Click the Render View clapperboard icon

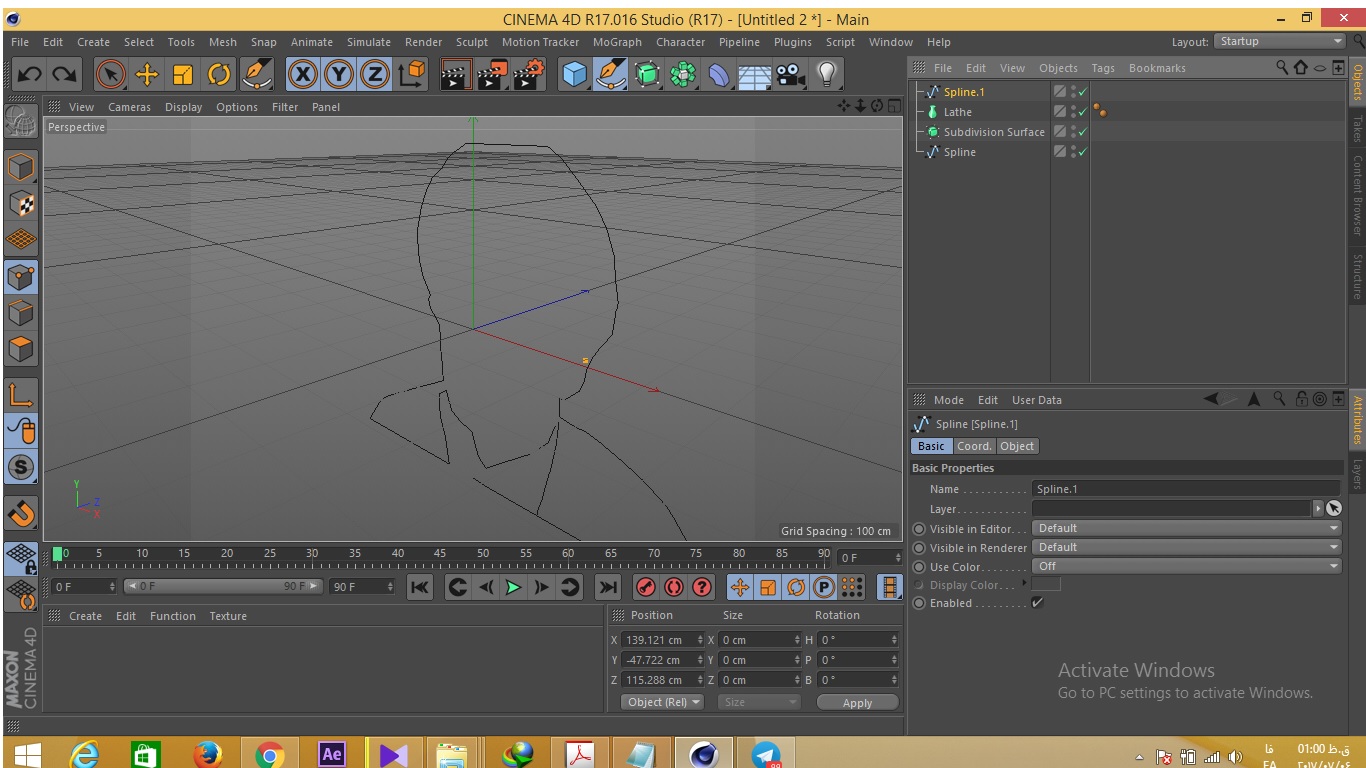pos(456,74)
